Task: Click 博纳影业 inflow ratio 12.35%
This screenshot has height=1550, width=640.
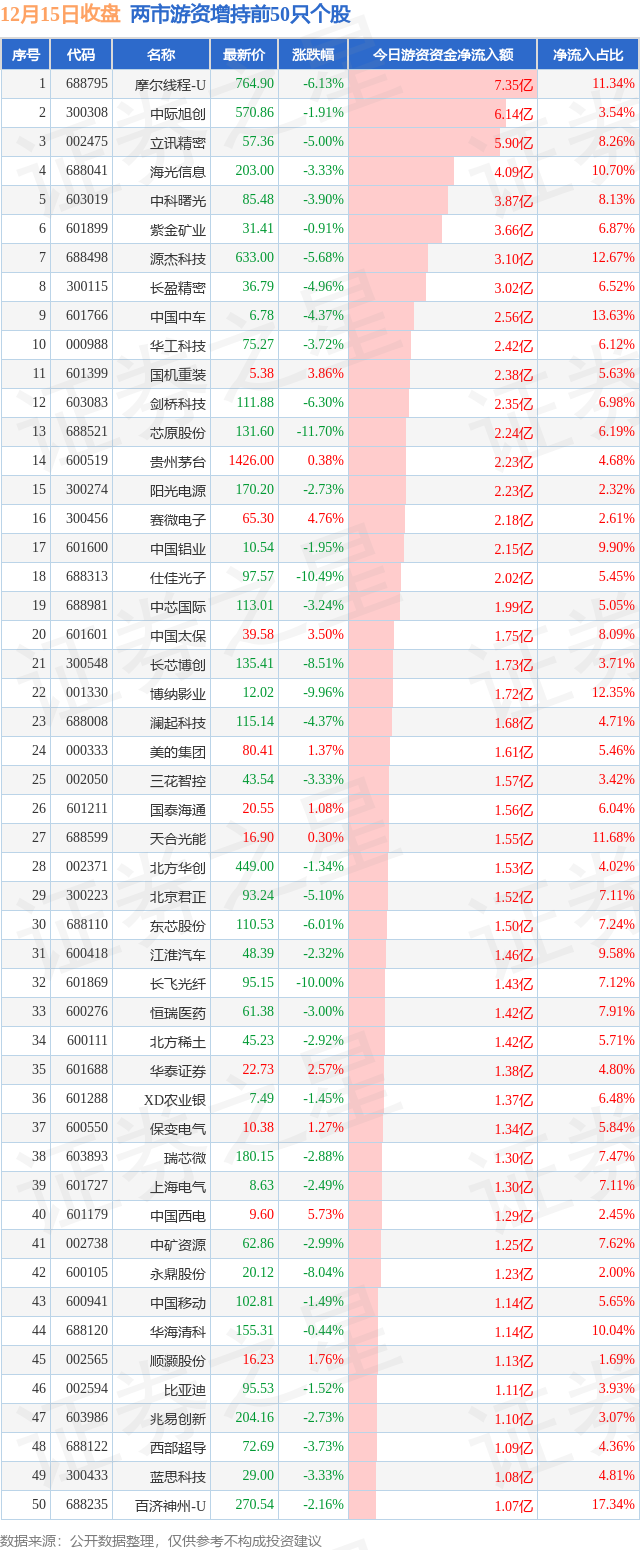Action: pos(614,693)
